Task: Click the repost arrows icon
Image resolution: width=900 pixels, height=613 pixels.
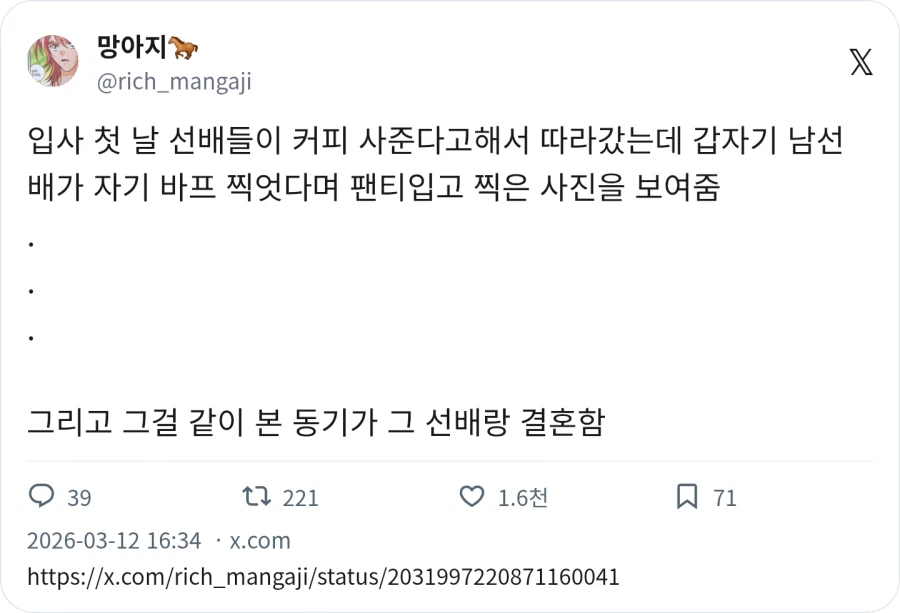Action: (257, 497)
